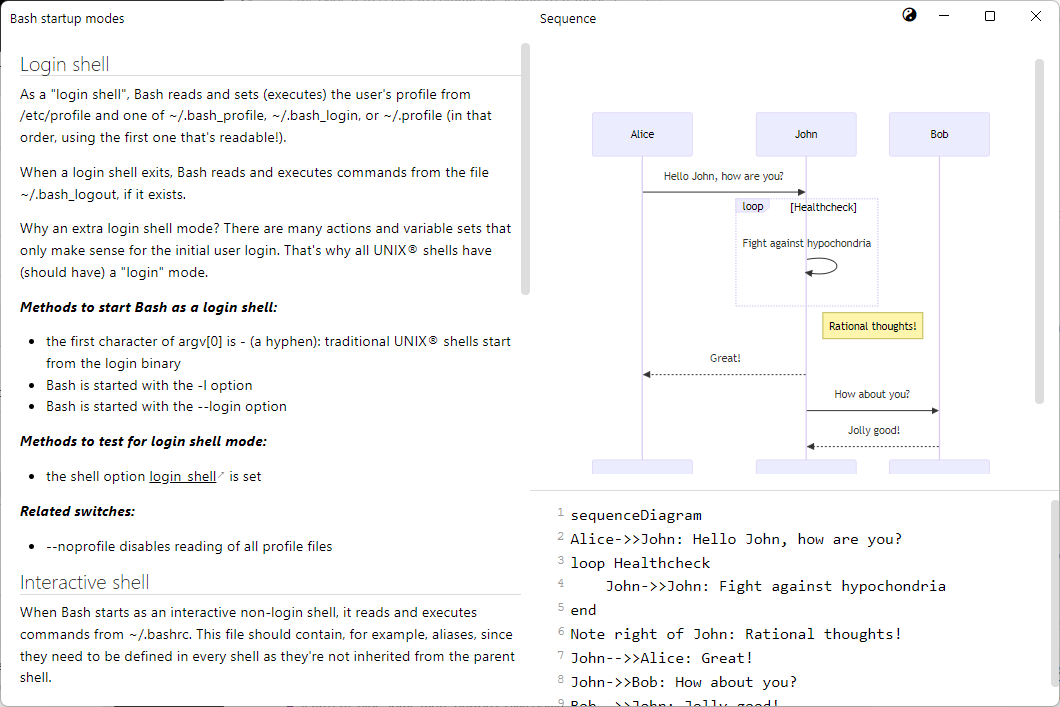
Task: Click the external link arrow after login_shell
Action: click(x=221, y=476)
